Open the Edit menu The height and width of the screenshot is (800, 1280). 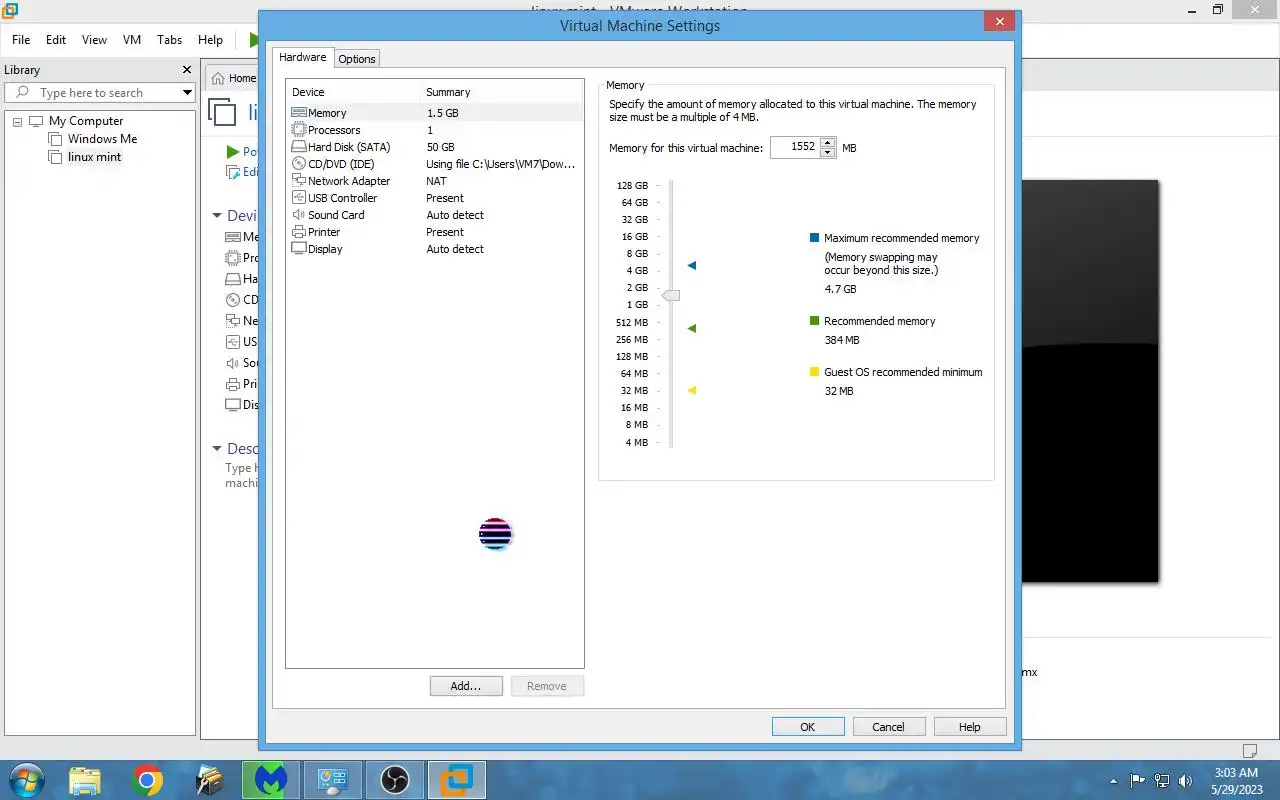56,40
